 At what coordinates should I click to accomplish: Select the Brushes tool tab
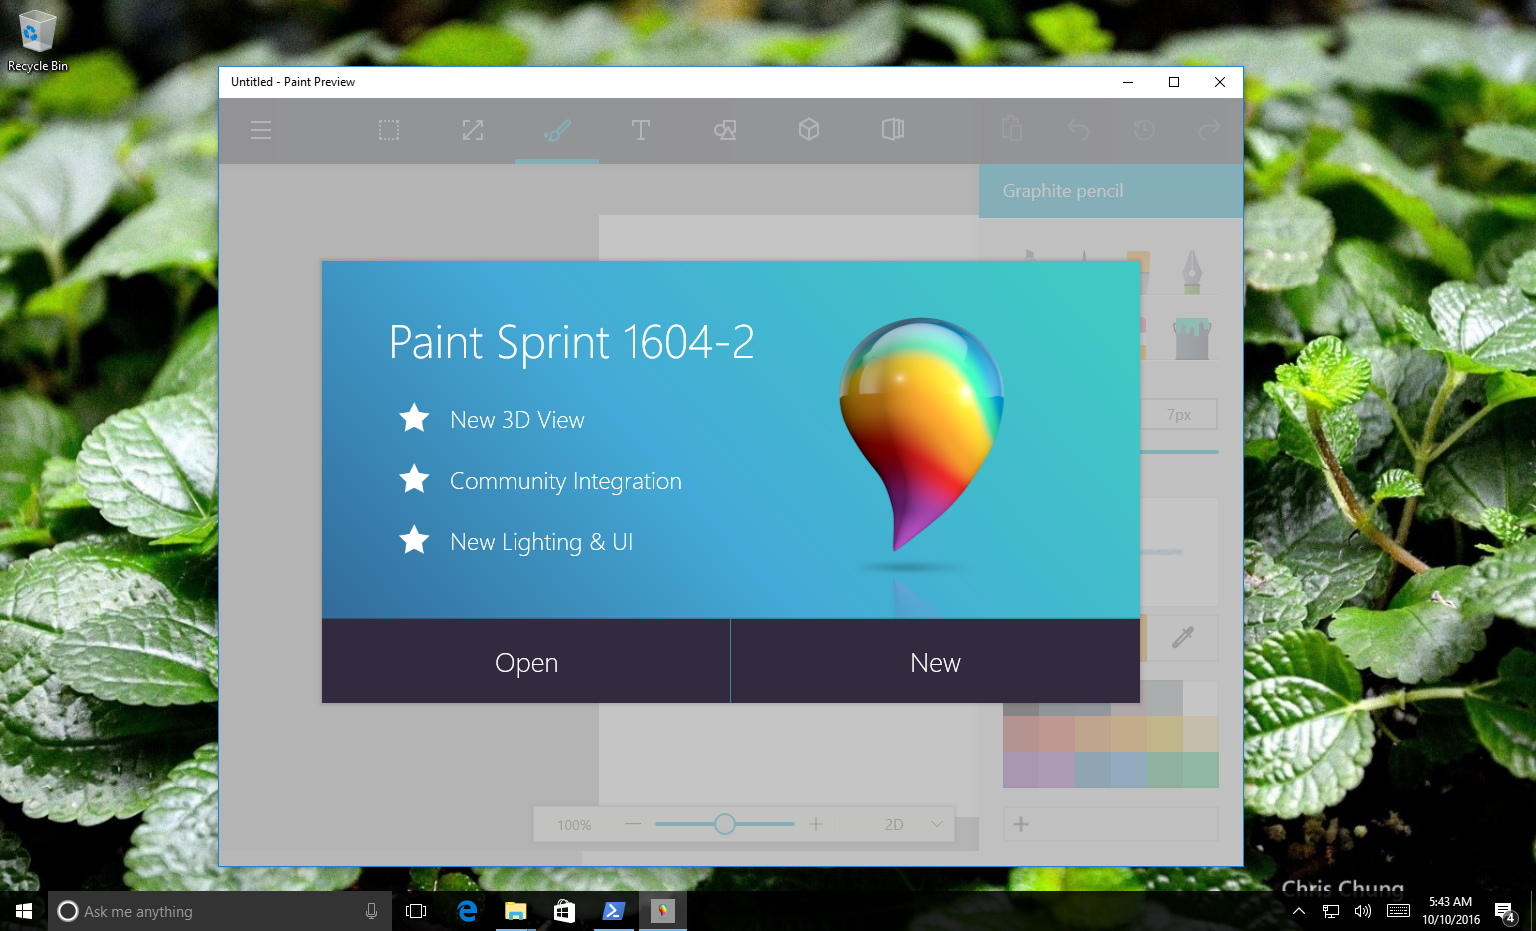pyautogui.click(x=557, y=130)
